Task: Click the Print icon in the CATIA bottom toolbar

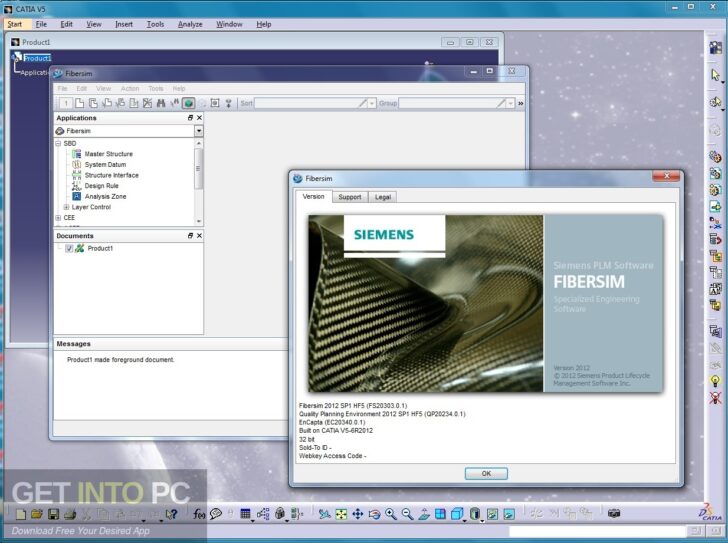Action: (x=70, y=514)
